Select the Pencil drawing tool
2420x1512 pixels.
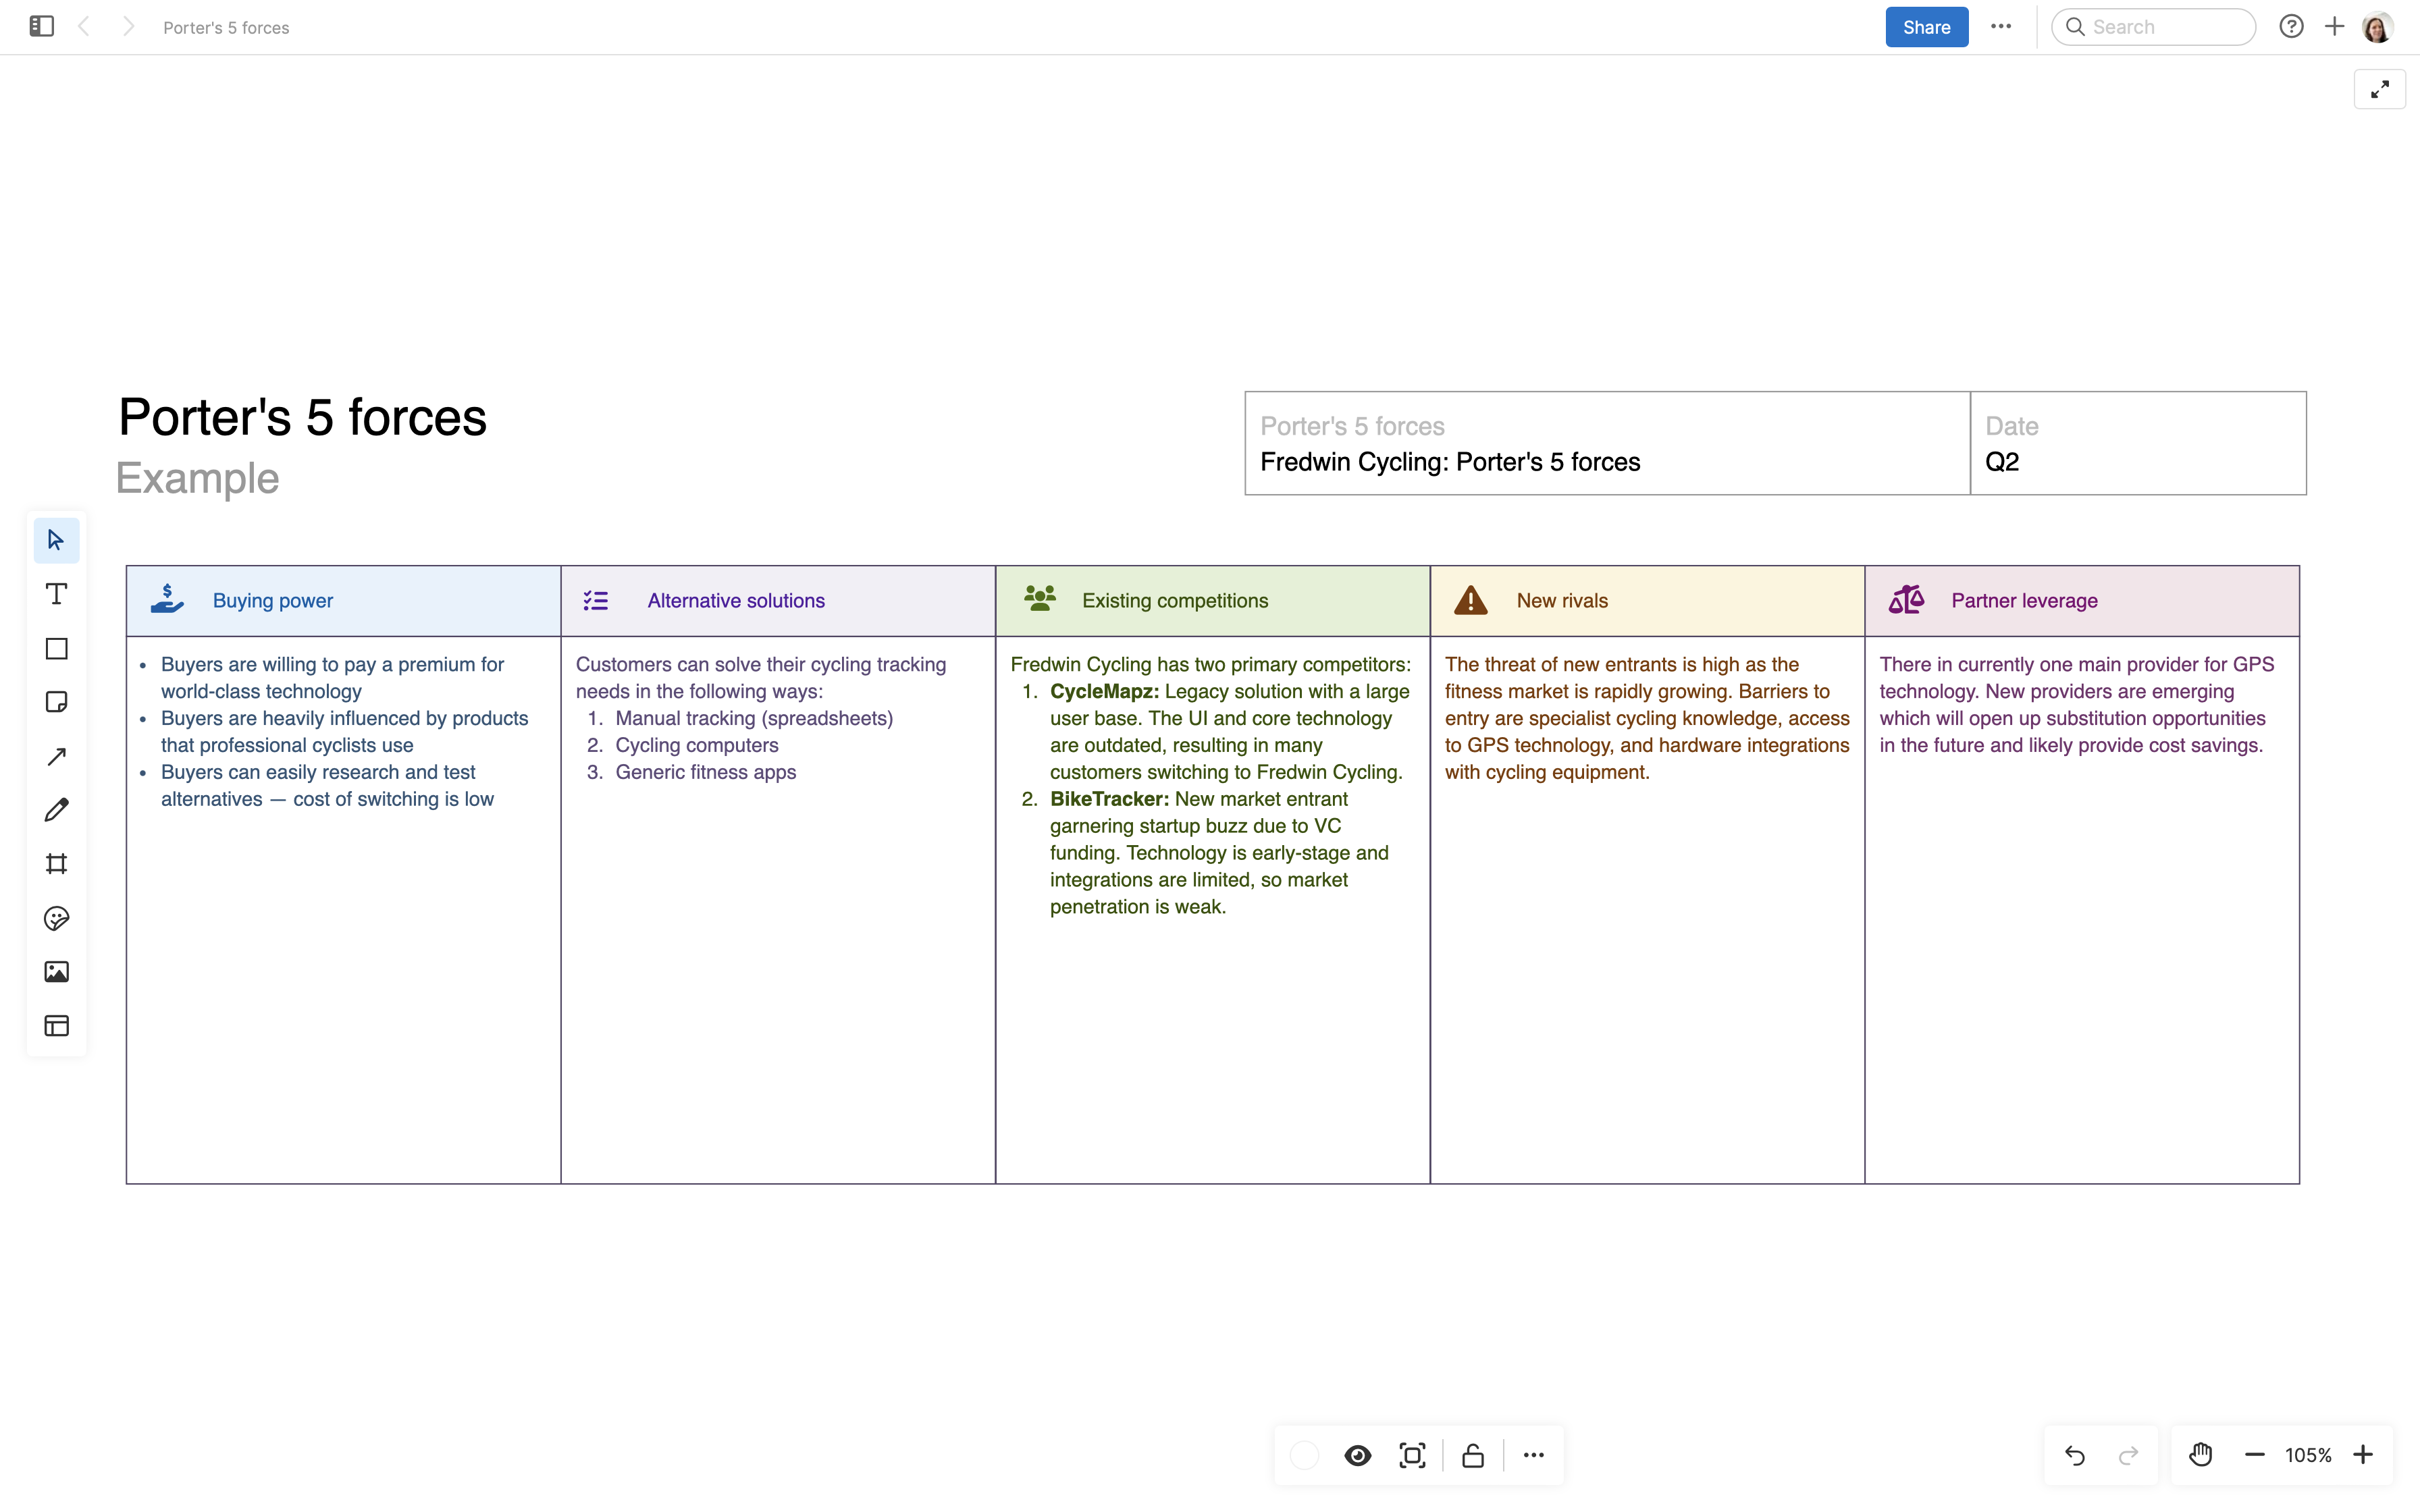click(56, 810)
